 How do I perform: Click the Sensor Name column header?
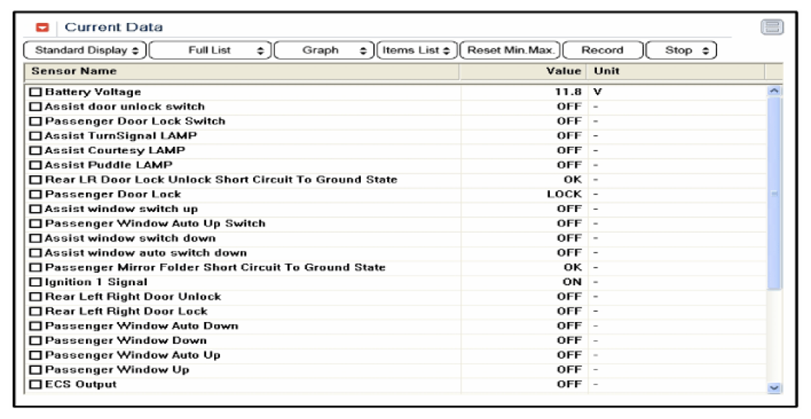(240, 72)
